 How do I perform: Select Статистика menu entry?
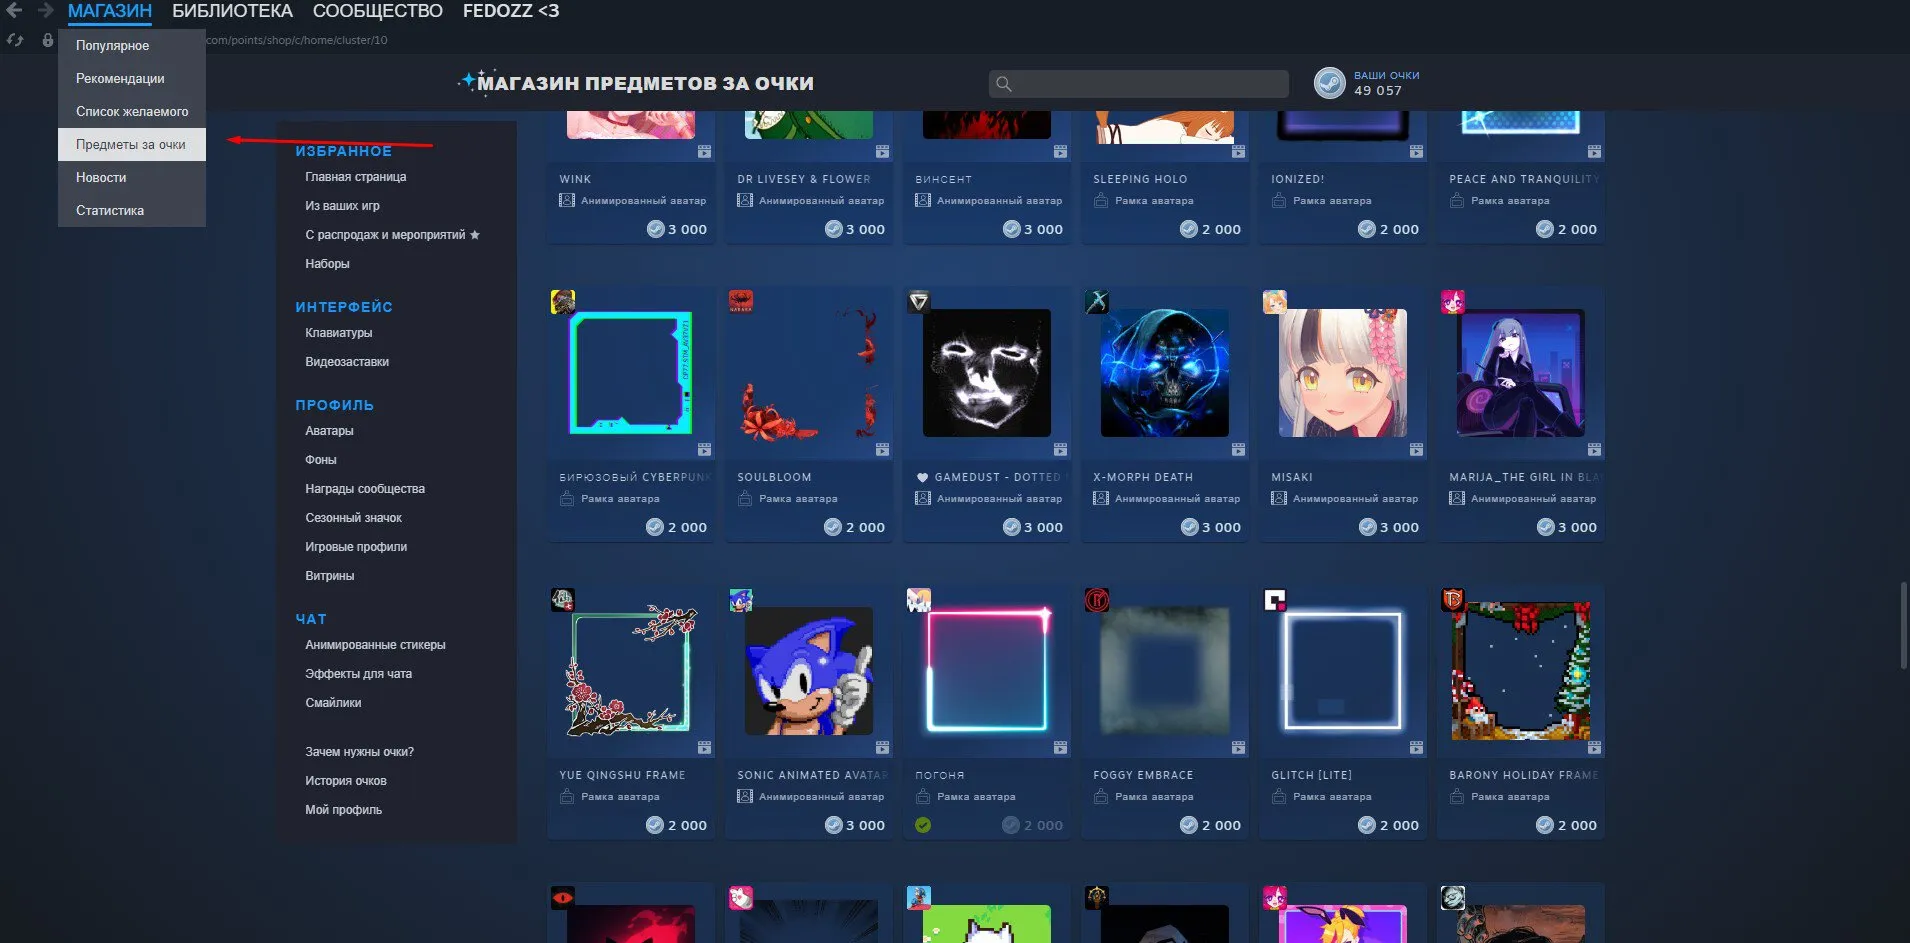click(x=132, y=210)
